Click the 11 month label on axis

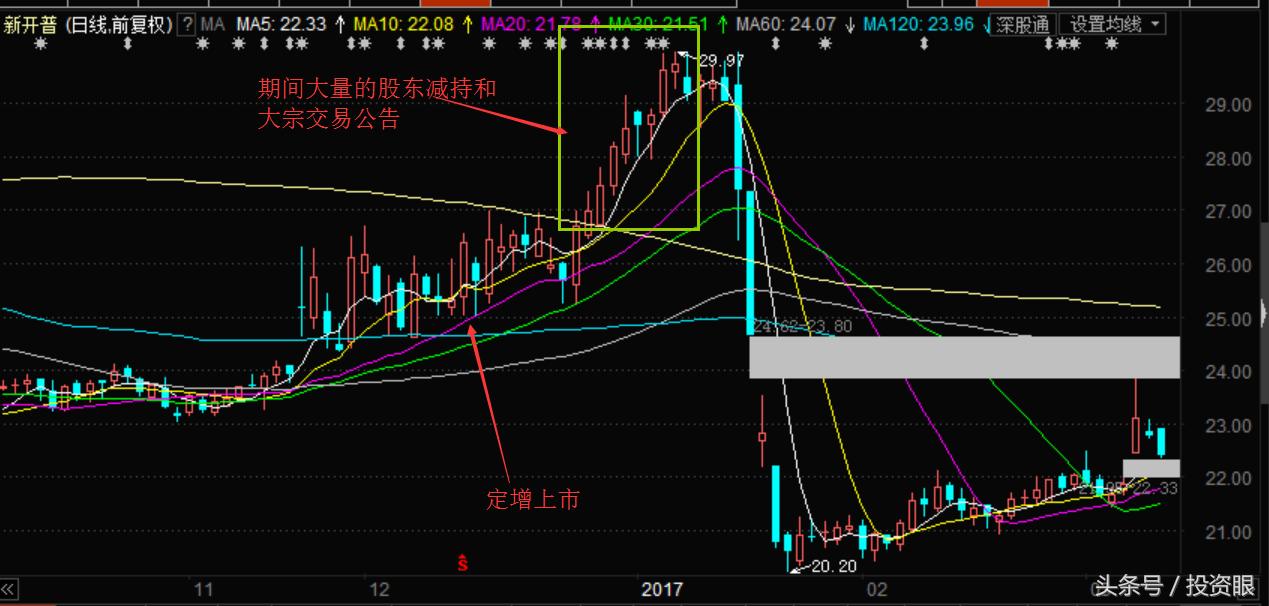[x=203, y=589]
